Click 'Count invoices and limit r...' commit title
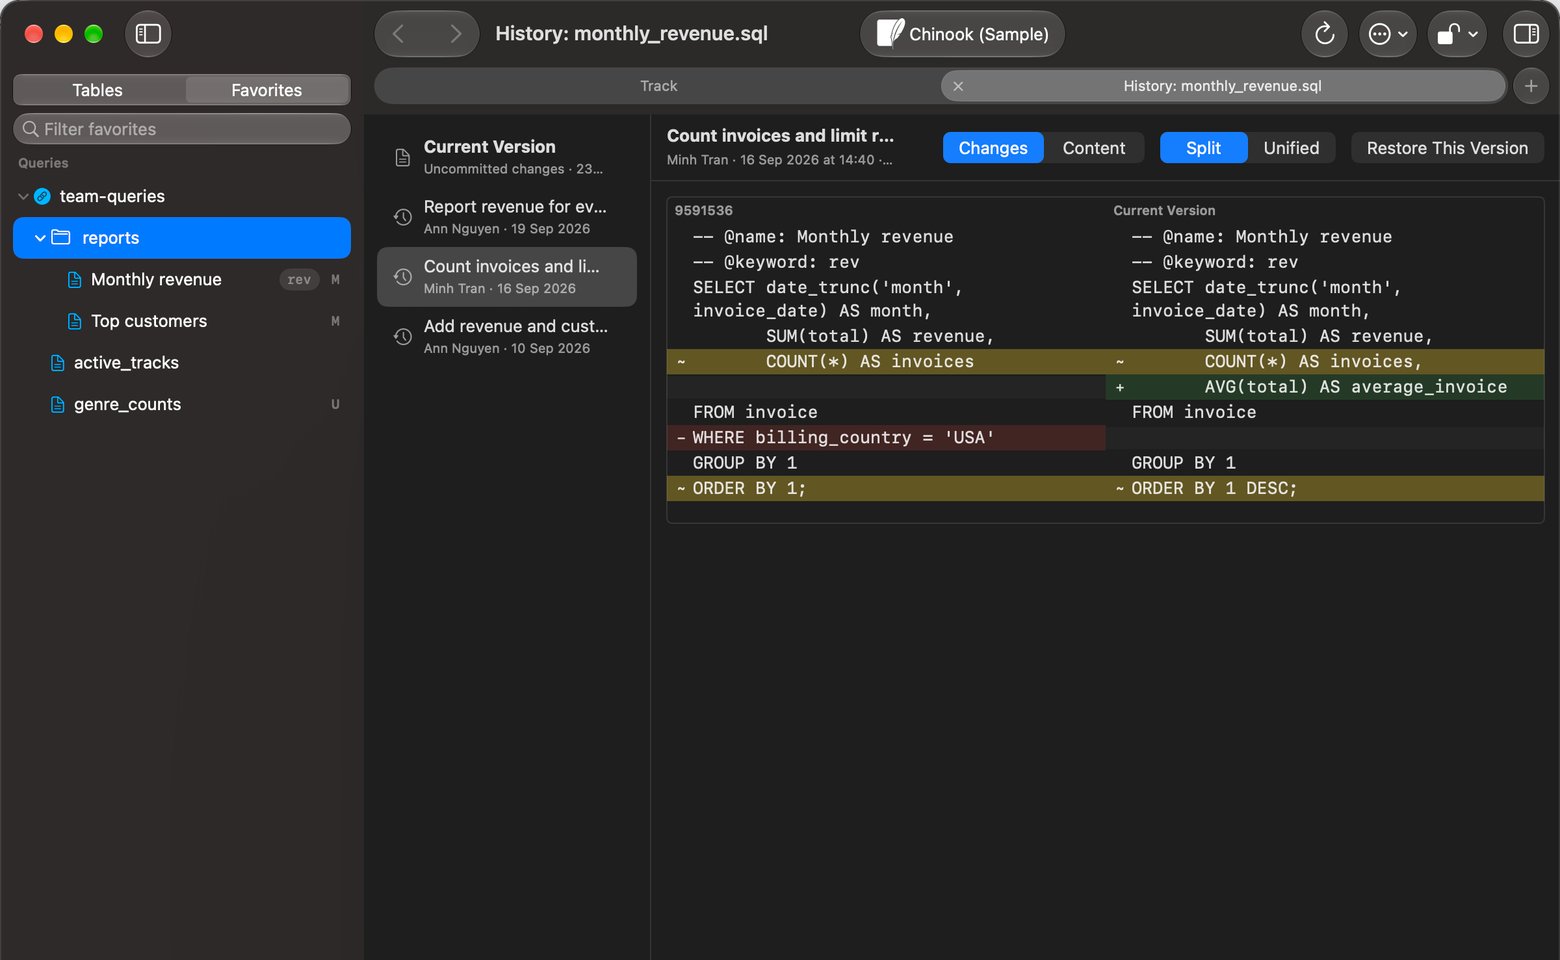The width and height of the screenshot is (1560, 960). tap(780, 136)
